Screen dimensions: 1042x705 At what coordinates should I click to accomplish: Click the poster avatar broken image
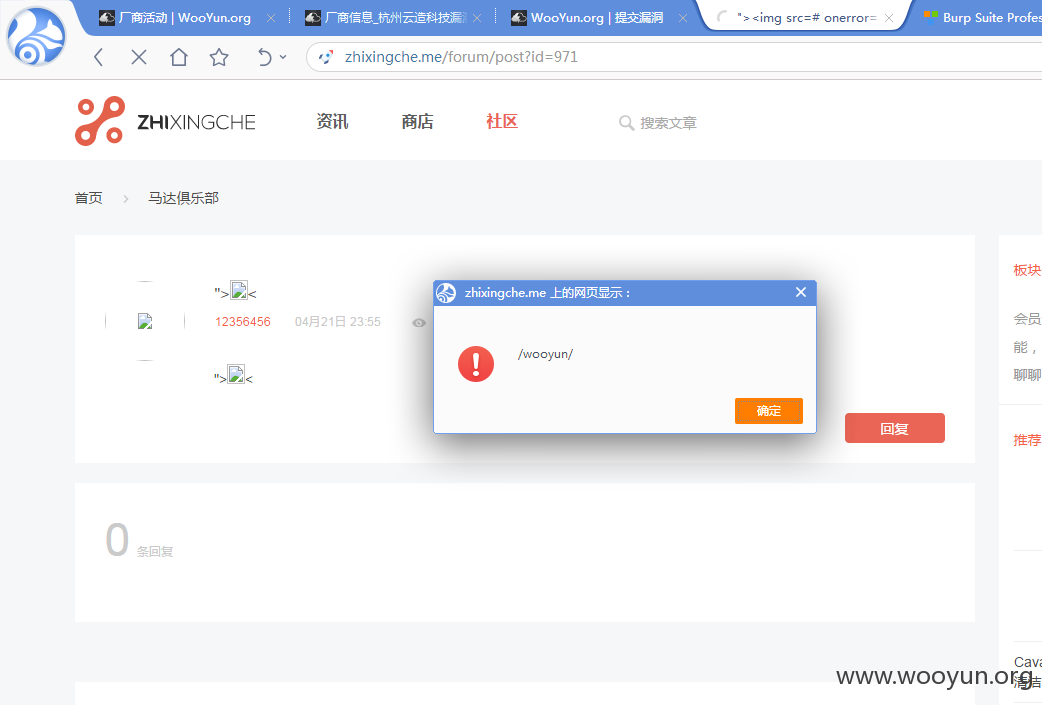point(145,322)
